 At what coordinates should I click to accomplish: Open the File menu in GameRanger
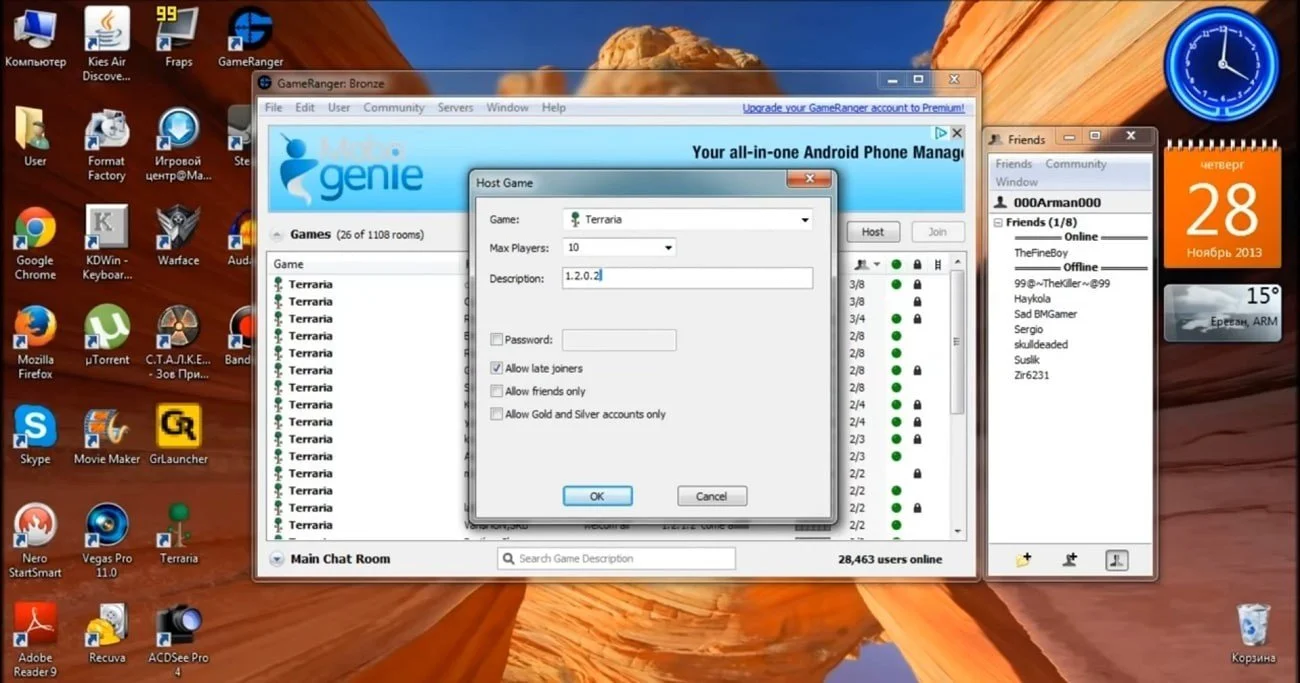click(x=273, y=108)
